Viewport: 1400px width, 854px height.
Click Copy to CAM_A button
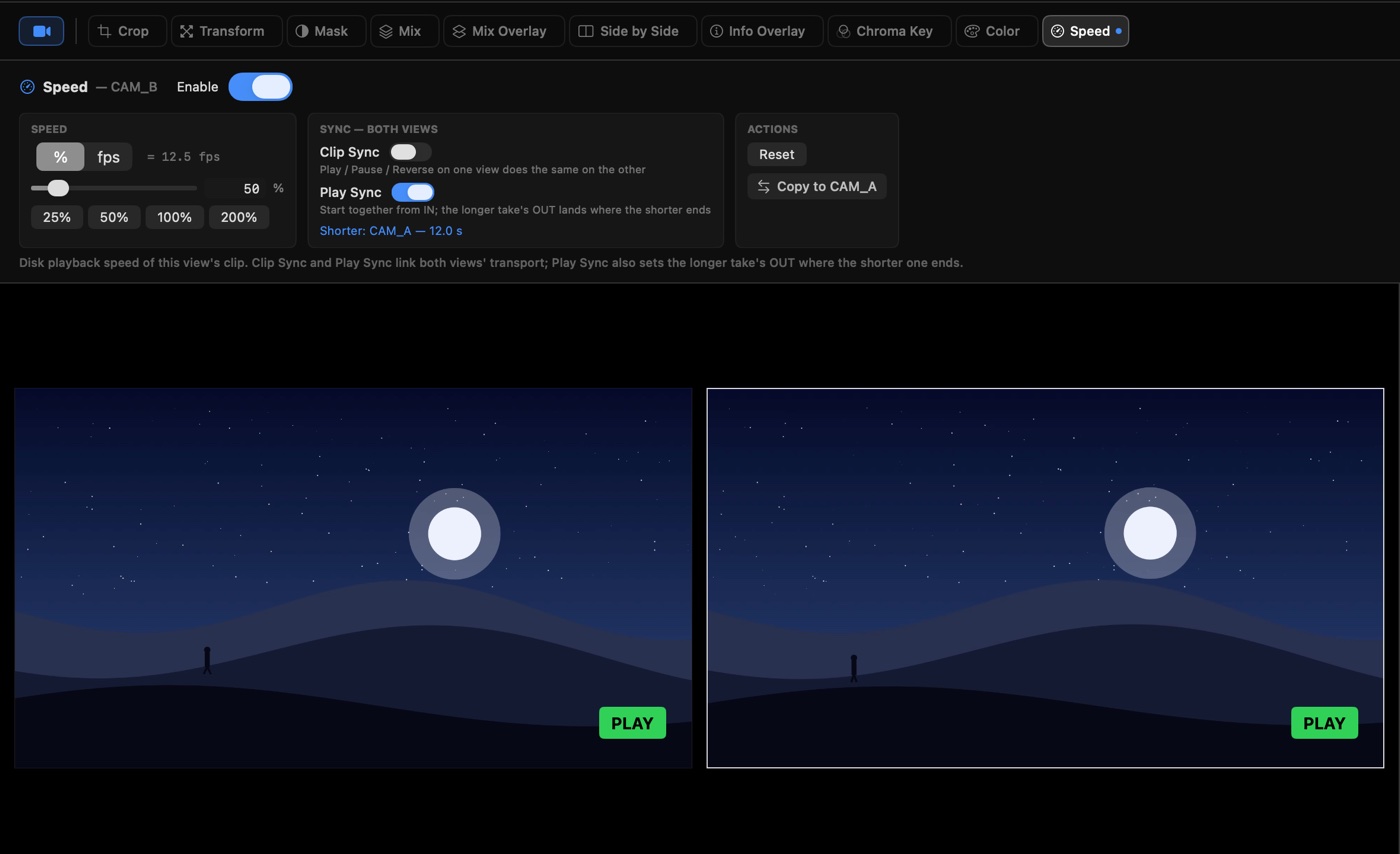pos(816,186)
